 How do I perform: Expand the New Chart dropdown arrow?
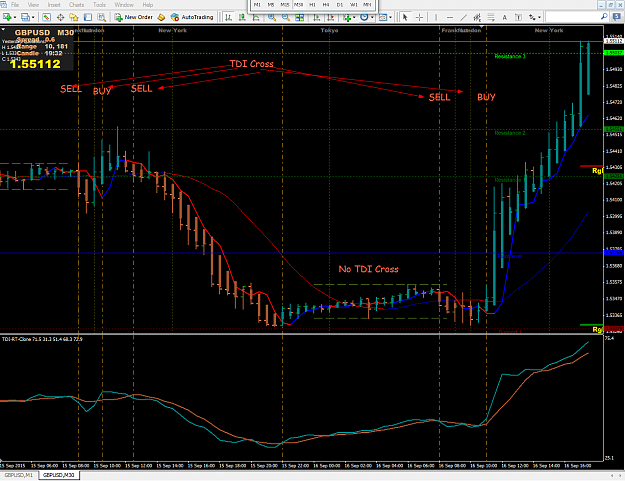15,17
